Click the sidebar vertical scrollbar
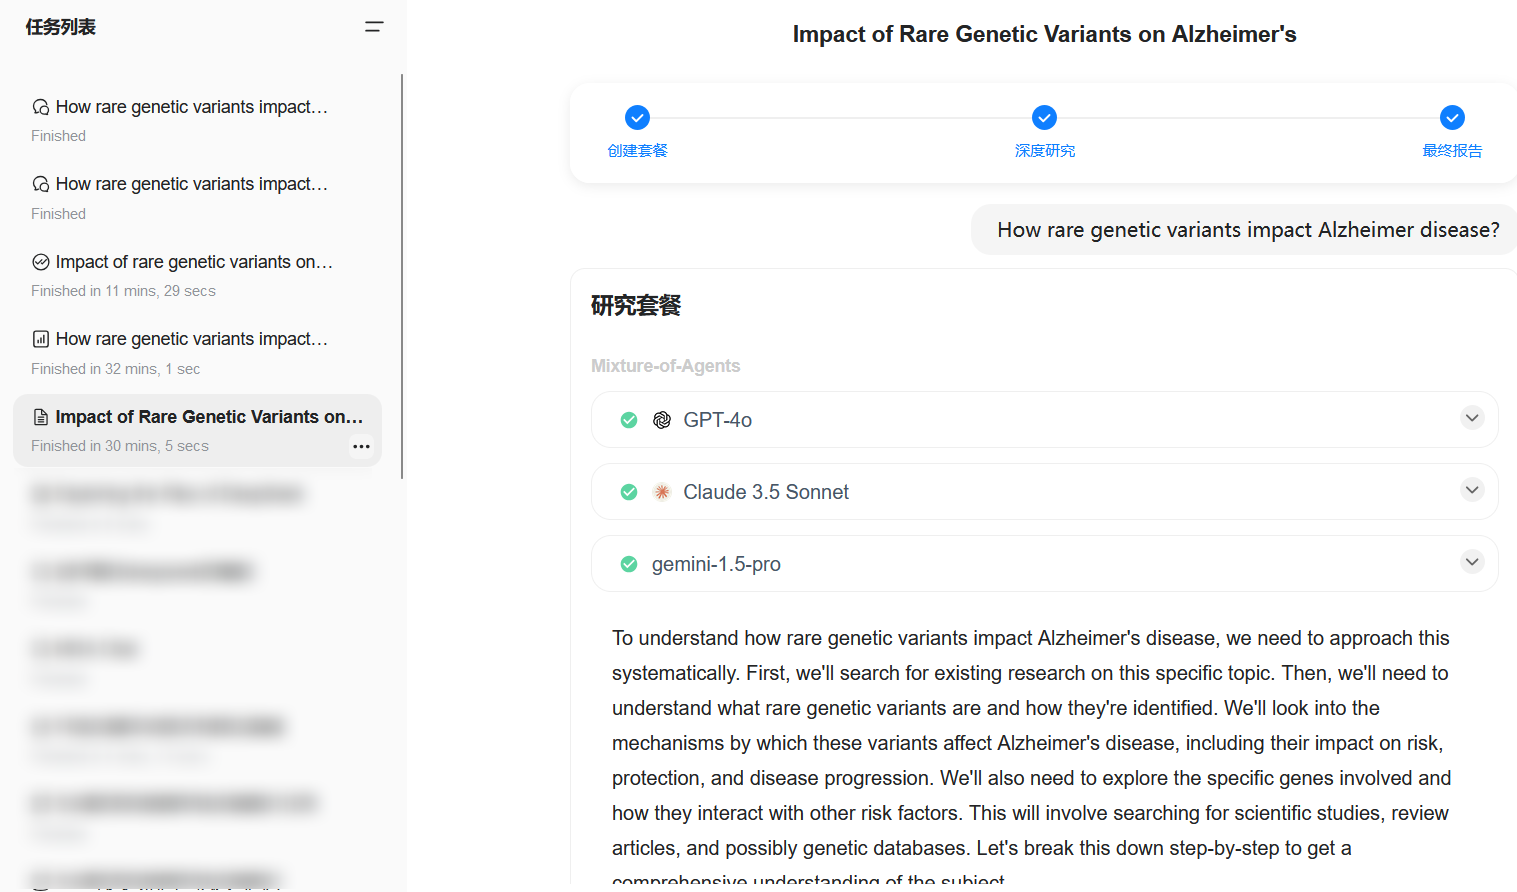The width and height of the screenshot is (1517, 892). (402, 276)
